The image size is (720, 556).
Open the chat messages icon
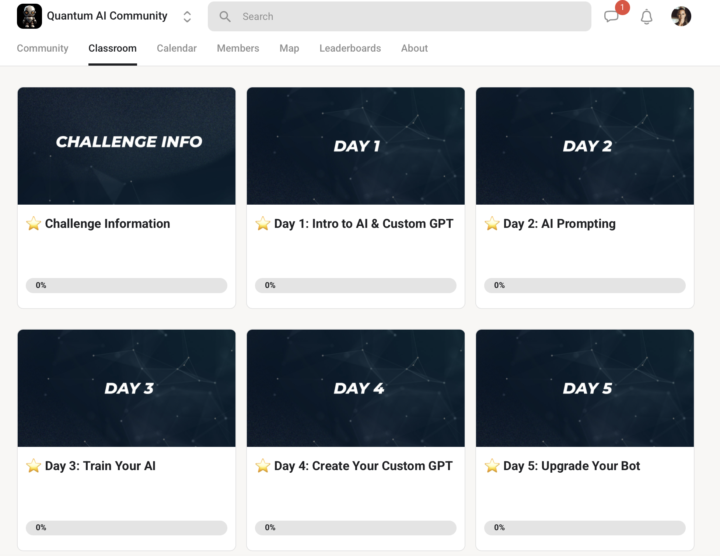pos(611,17)
